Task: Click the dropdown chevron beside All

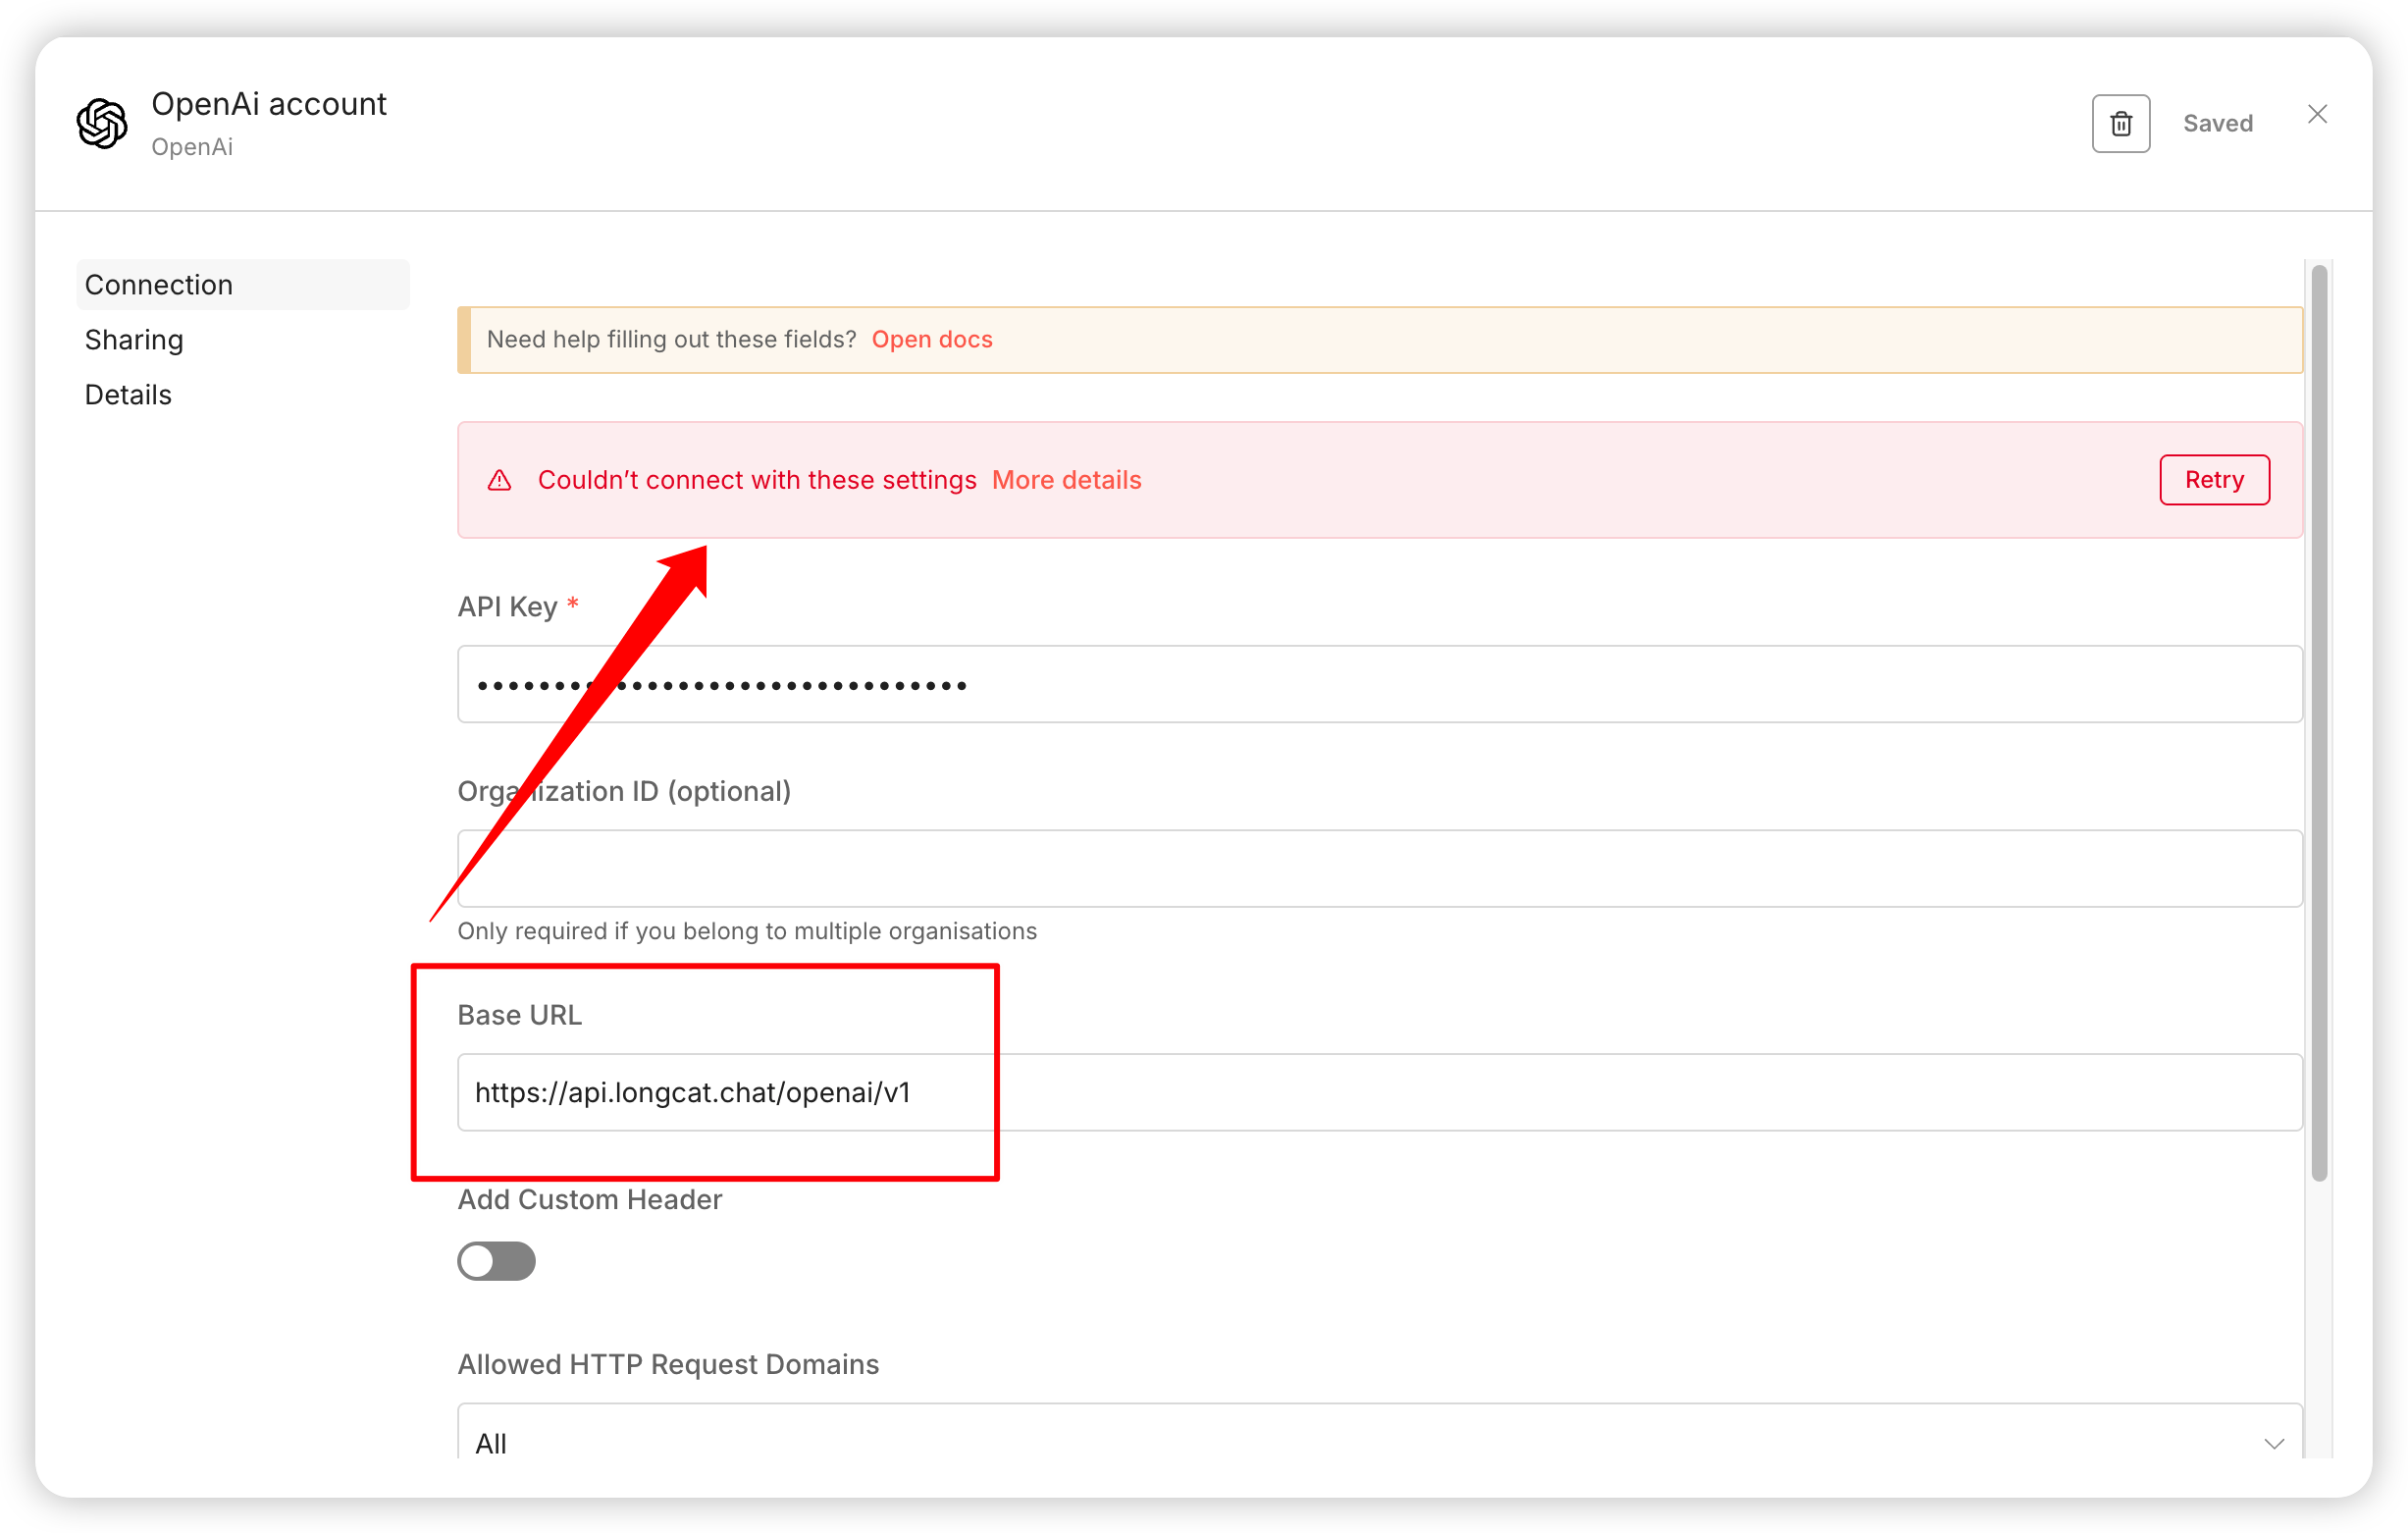Action: (x=2273, y=1443)
